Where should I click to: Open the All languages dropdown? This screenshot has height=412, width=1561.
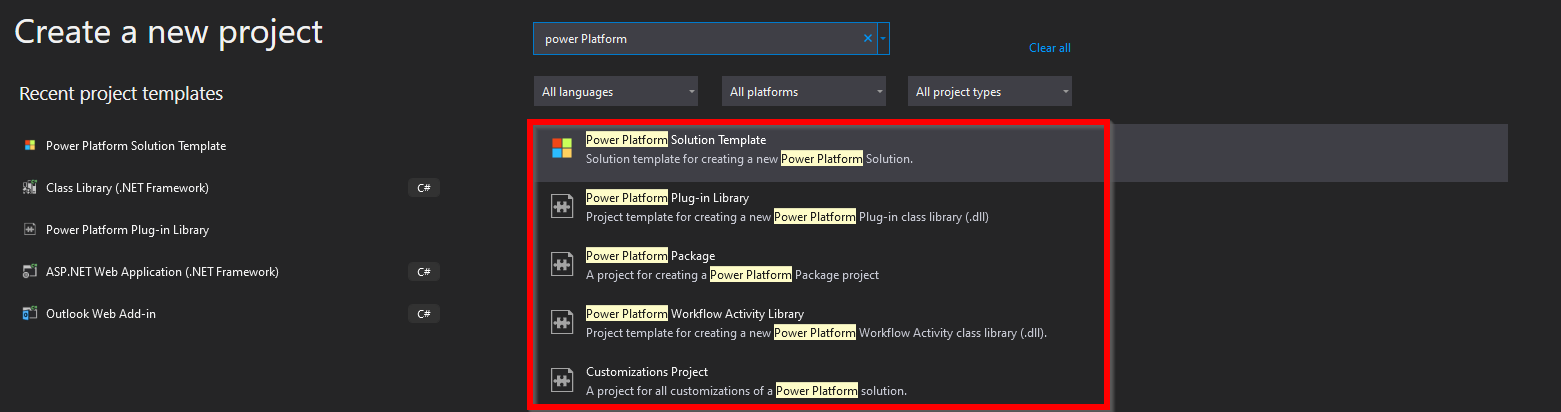click(617, 92)
